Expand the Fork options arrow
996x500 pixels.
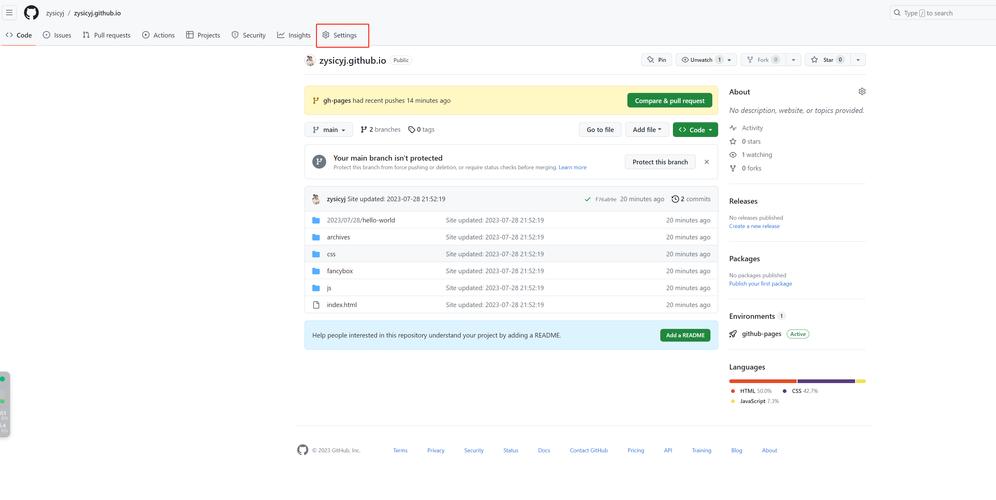tap(793, 60)
